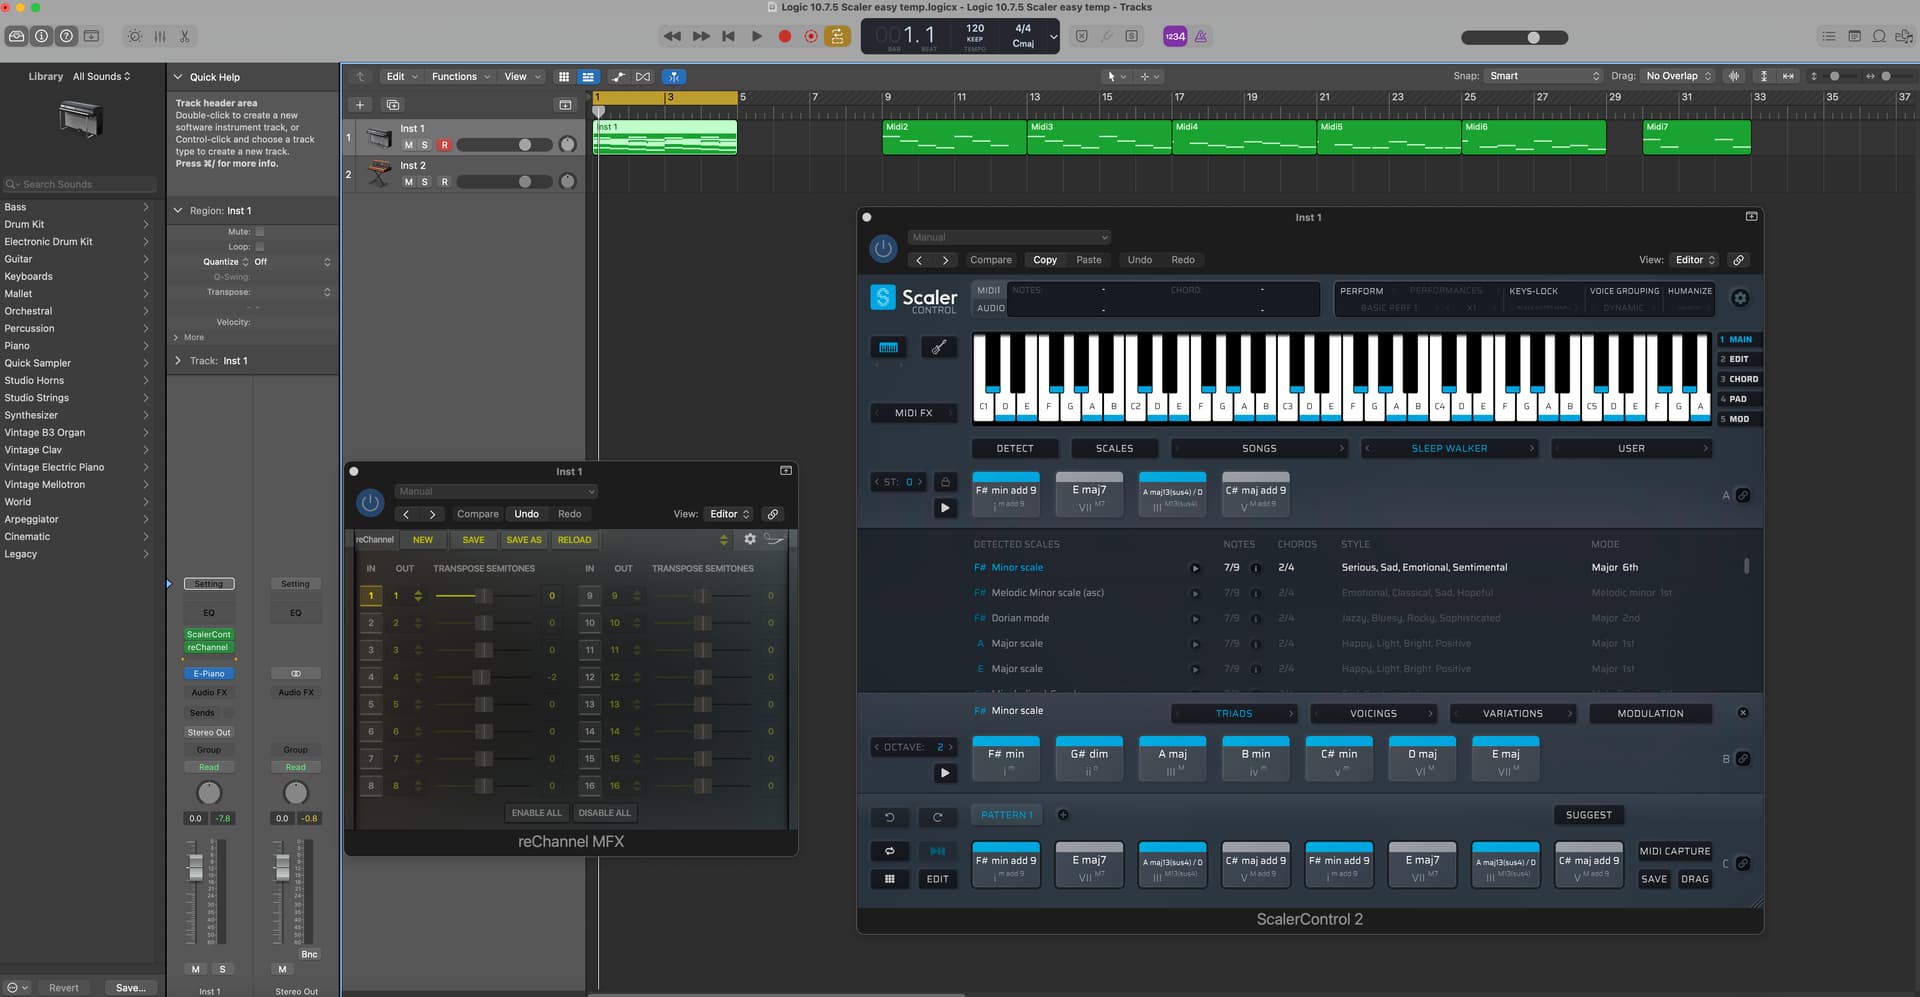Expand Track Inst 1 section
This screenshot has height=997, width=1920.
point(178,361)
